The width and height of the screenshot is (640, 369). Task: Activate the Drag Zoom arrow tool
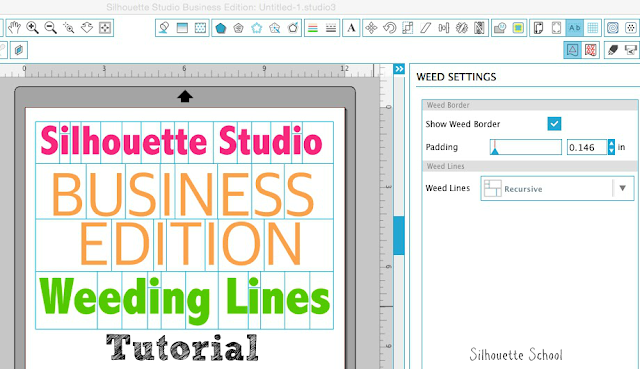pyautogui.click(x=87, y=28)
